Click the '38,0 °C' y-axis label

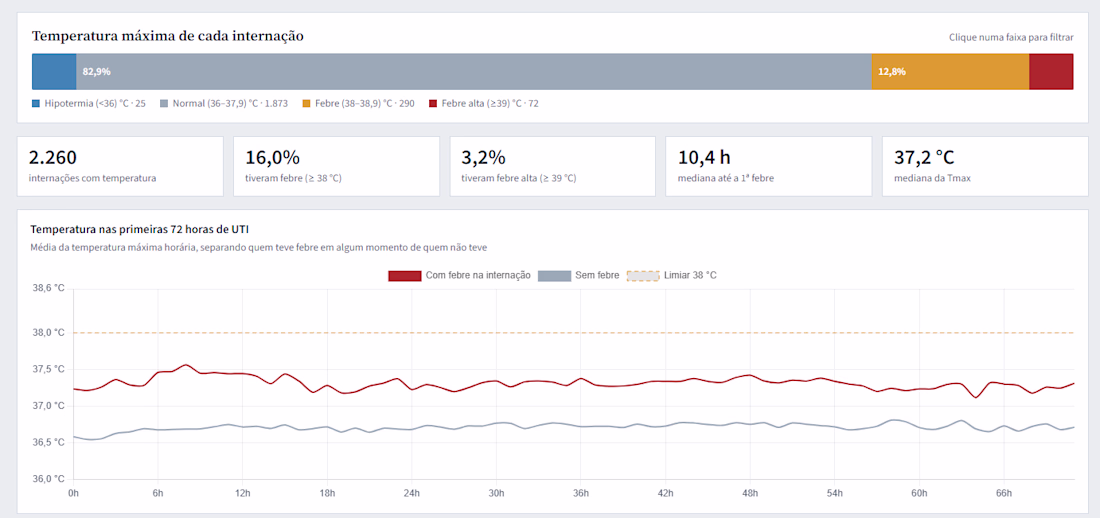click(x=47, y=333)
